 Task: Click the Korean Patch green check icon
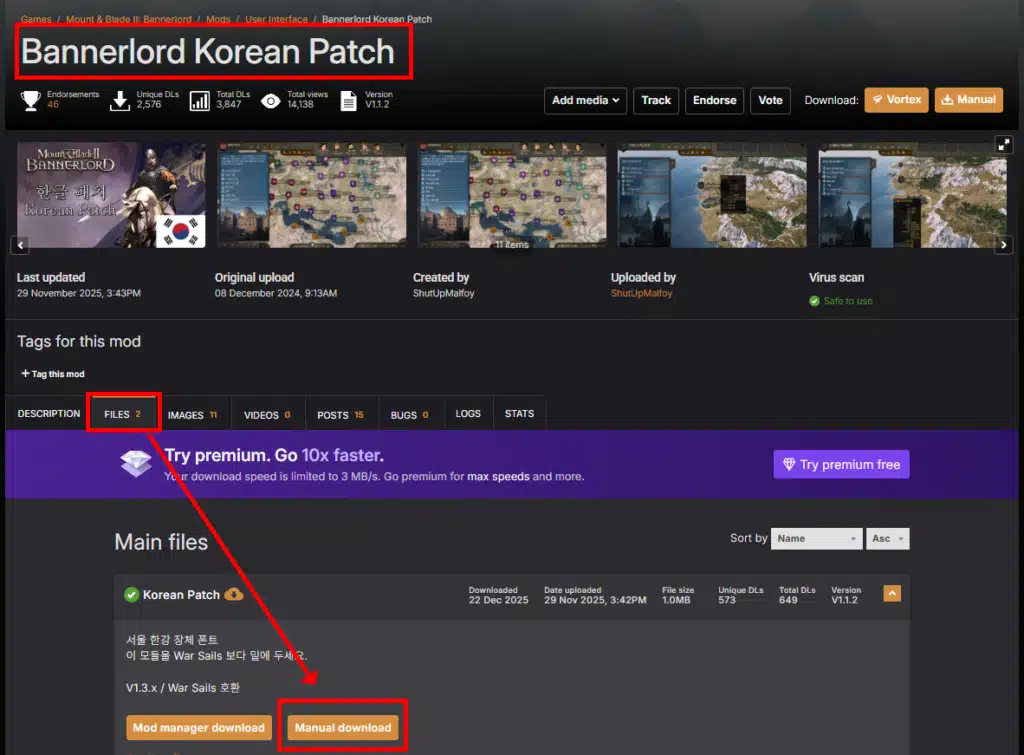131,595
